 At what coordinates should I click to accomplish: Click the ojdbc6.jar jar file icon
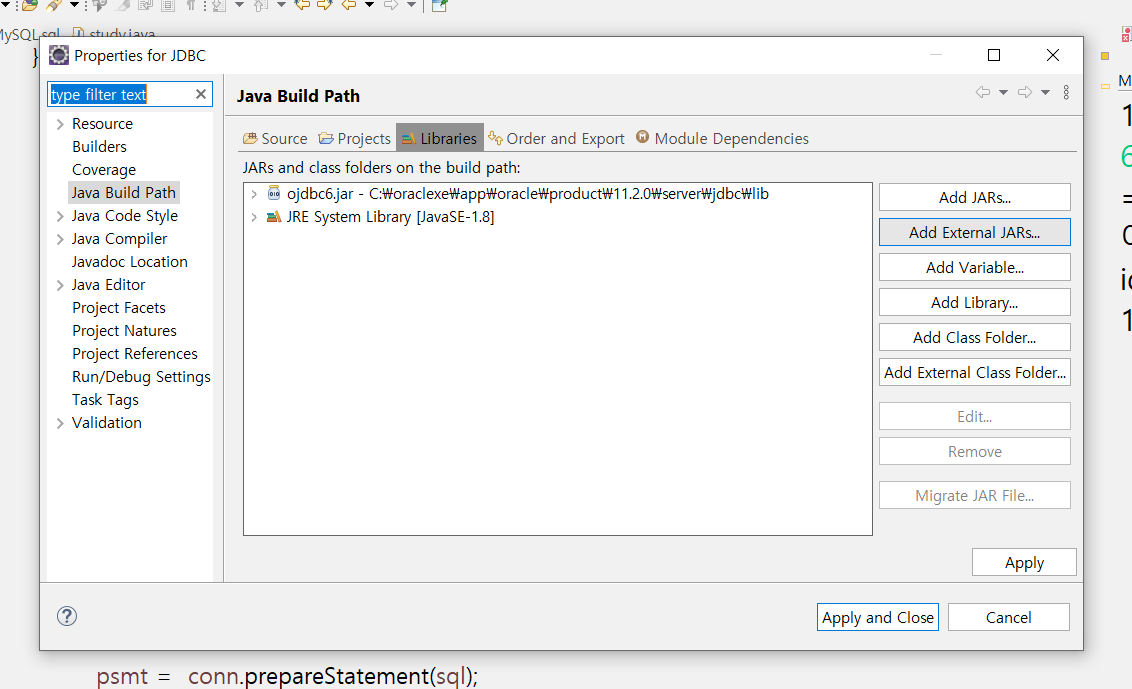274,193
